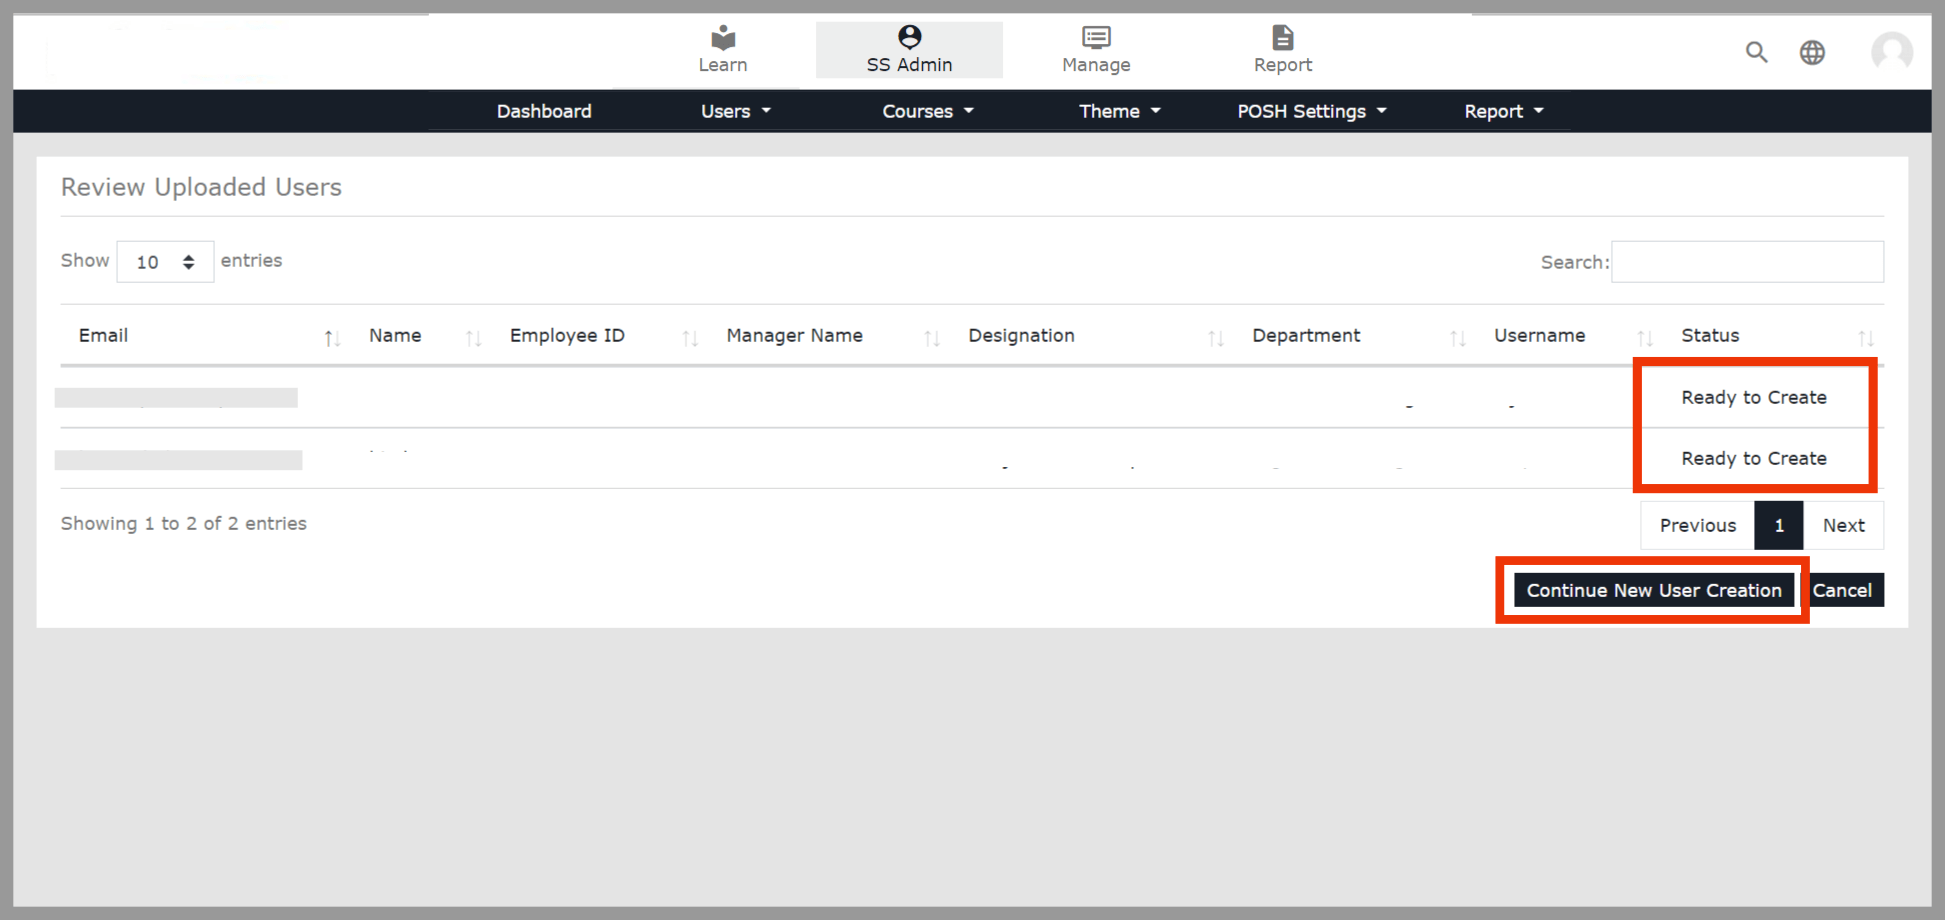Expand the Theme menu
This screenshot has width=1945, height=920.
[x=1119, y=111]
